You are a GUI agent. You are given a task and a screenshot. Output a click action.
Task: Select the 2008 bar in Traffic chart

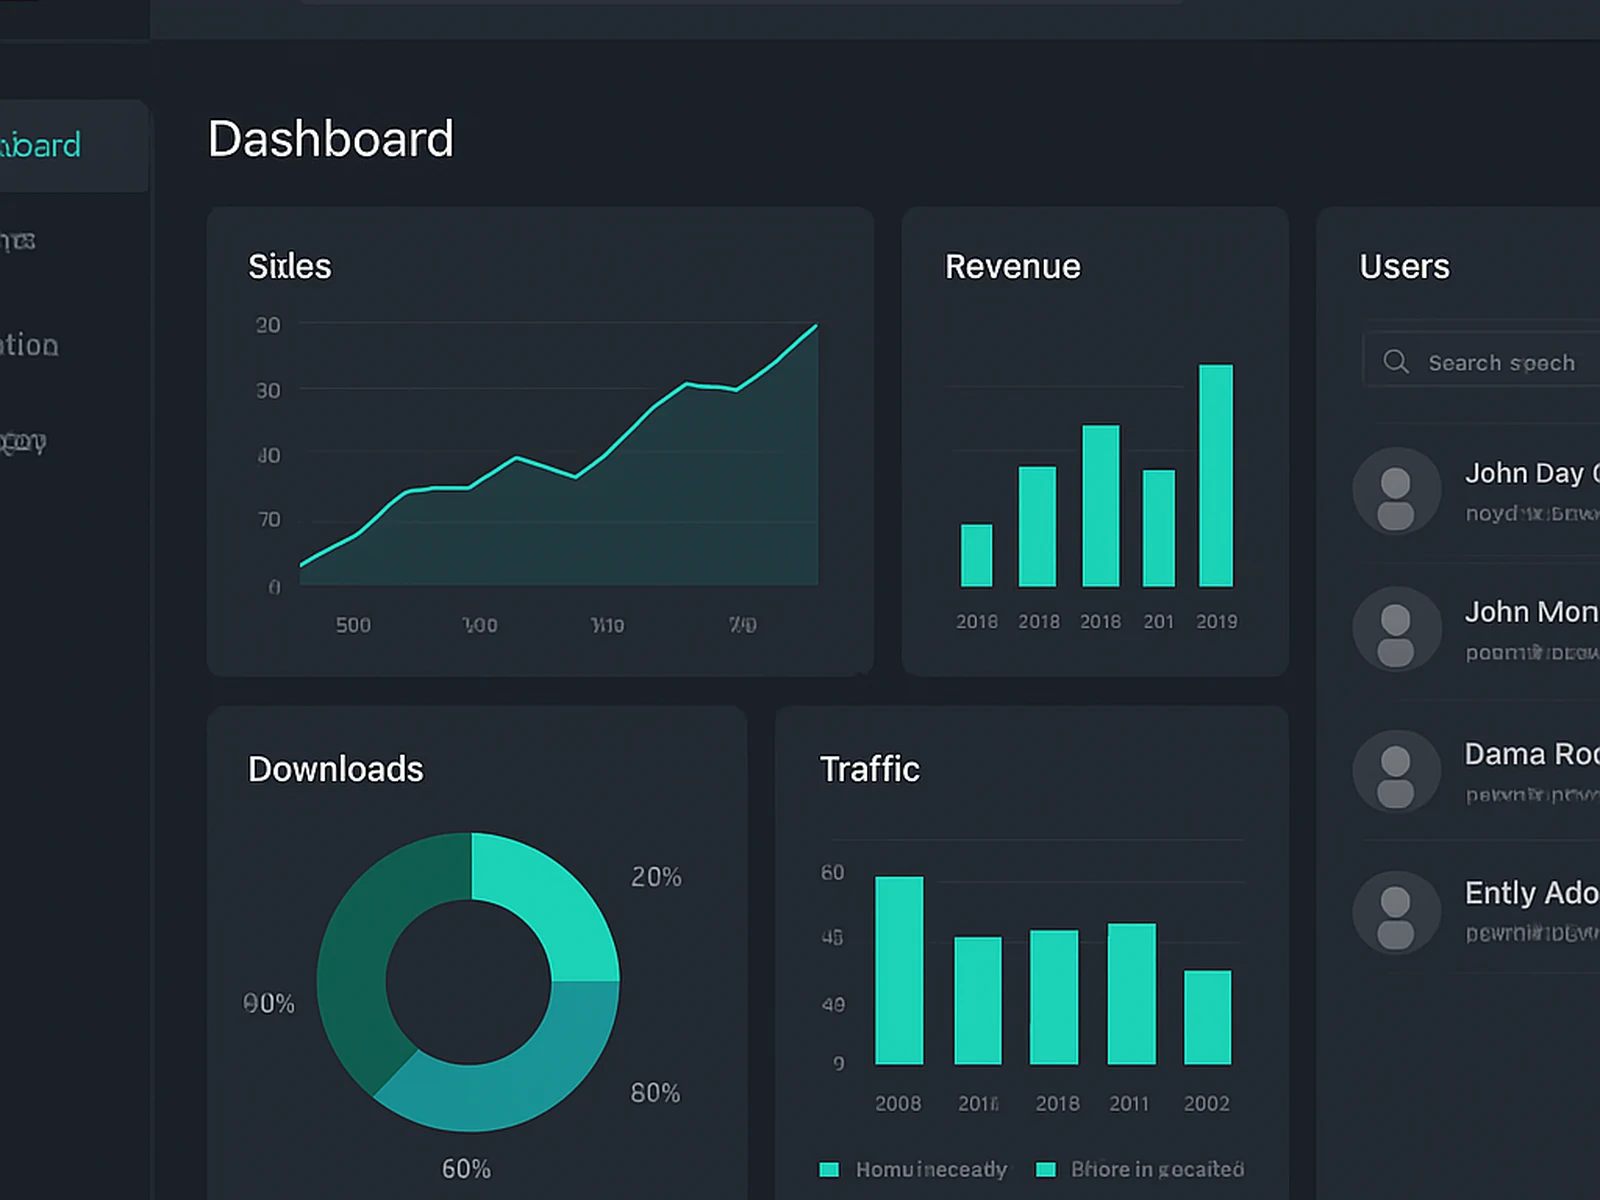click(x=899, y=970)
